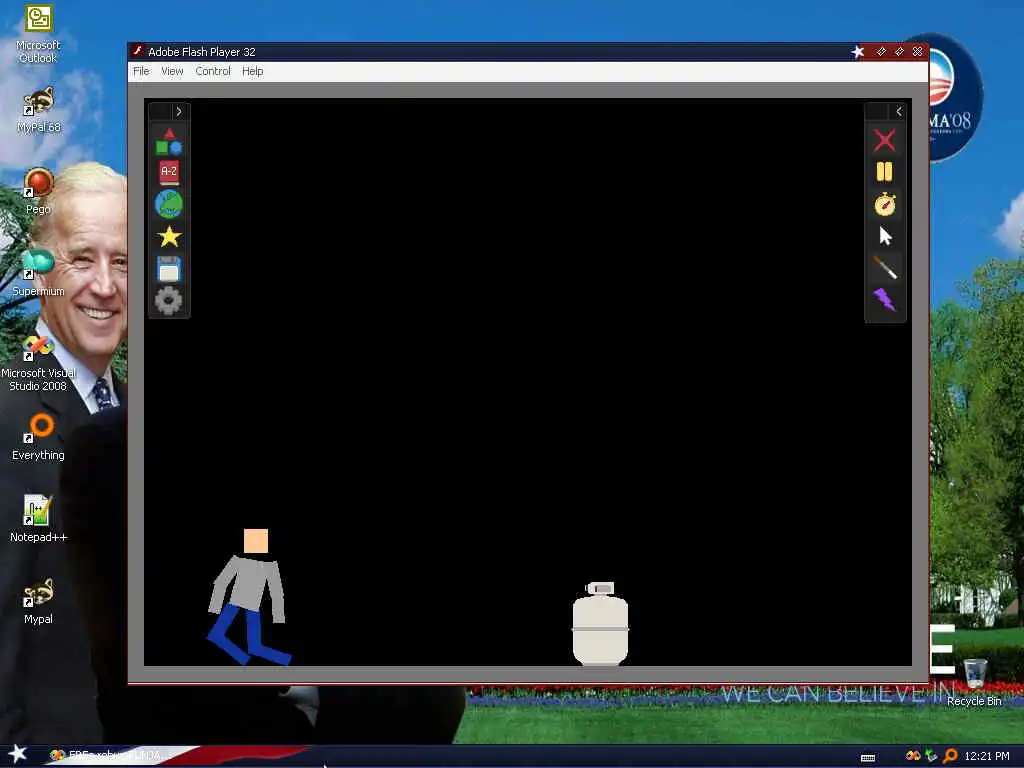Image resolution: width=1024 pixels, height=768 pixels.
Task: Open the A-Z dictionary book icon
Action: tap(169, 172)
